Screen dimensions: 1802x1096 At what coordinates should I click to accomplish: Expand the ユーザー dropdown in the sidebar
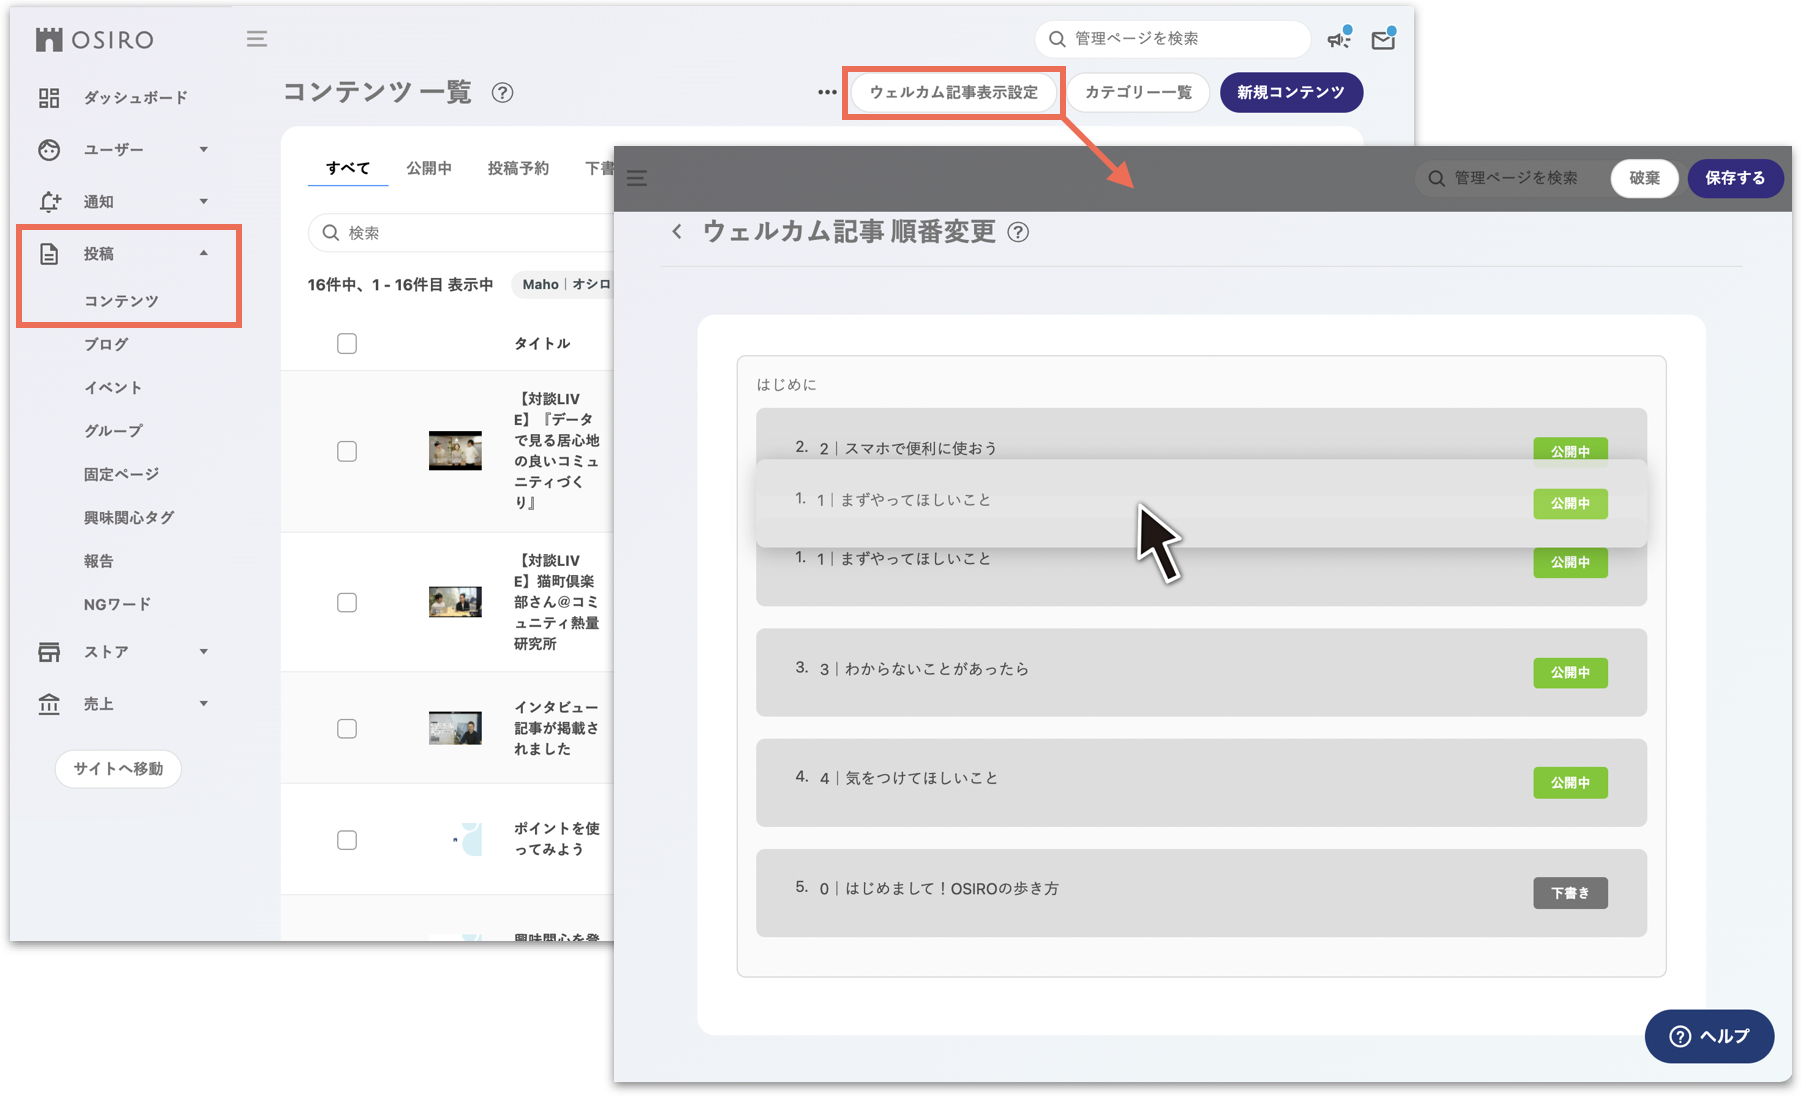coord(205,149)
